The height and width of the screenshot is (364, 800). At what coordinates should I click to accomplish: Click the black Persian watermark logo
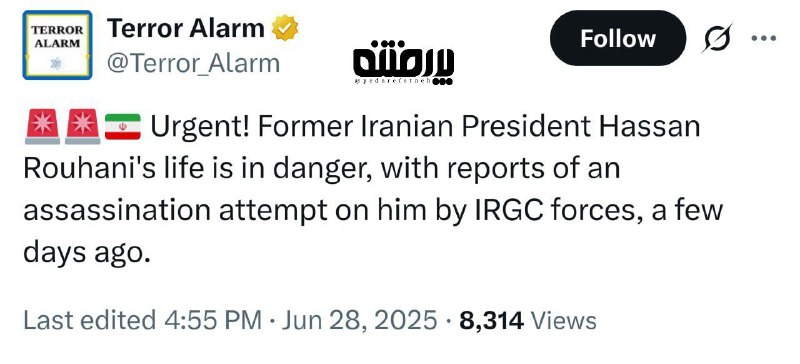(403, 59)
